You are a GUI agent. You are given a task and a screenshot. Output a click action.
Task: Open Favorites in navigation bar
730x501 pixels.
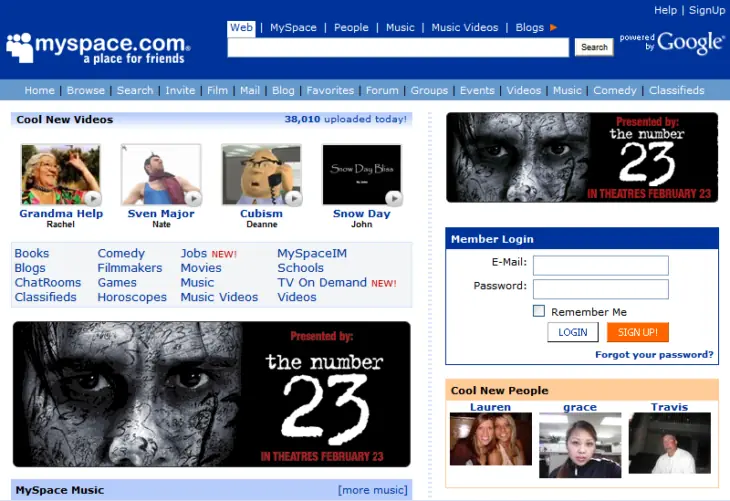coord(330,90)
